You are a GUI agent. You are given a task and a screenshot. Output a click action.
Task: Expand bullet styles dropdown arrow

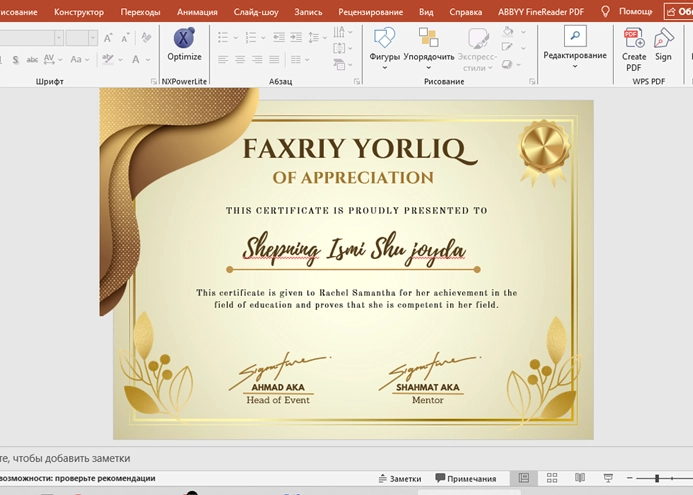tap(235, 38)
